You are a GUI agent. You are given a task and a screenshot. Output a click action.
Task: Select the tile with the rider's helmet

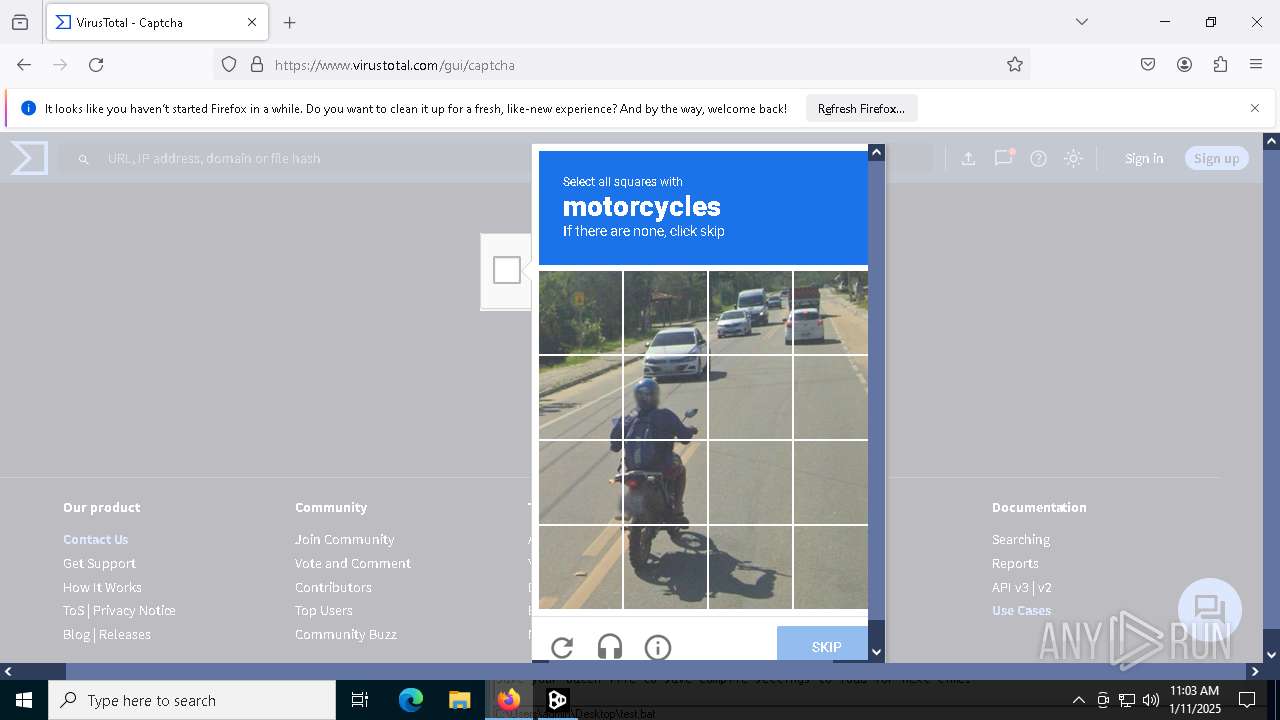[x=665, y=397]
